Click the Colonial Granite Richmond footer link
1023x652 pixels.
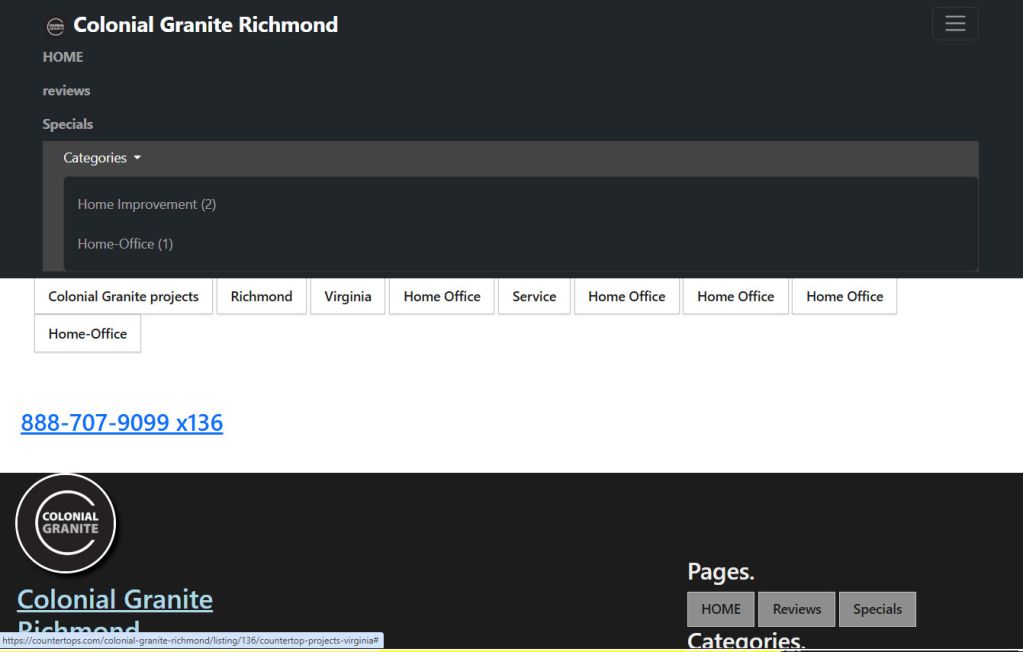pos(114,599)
